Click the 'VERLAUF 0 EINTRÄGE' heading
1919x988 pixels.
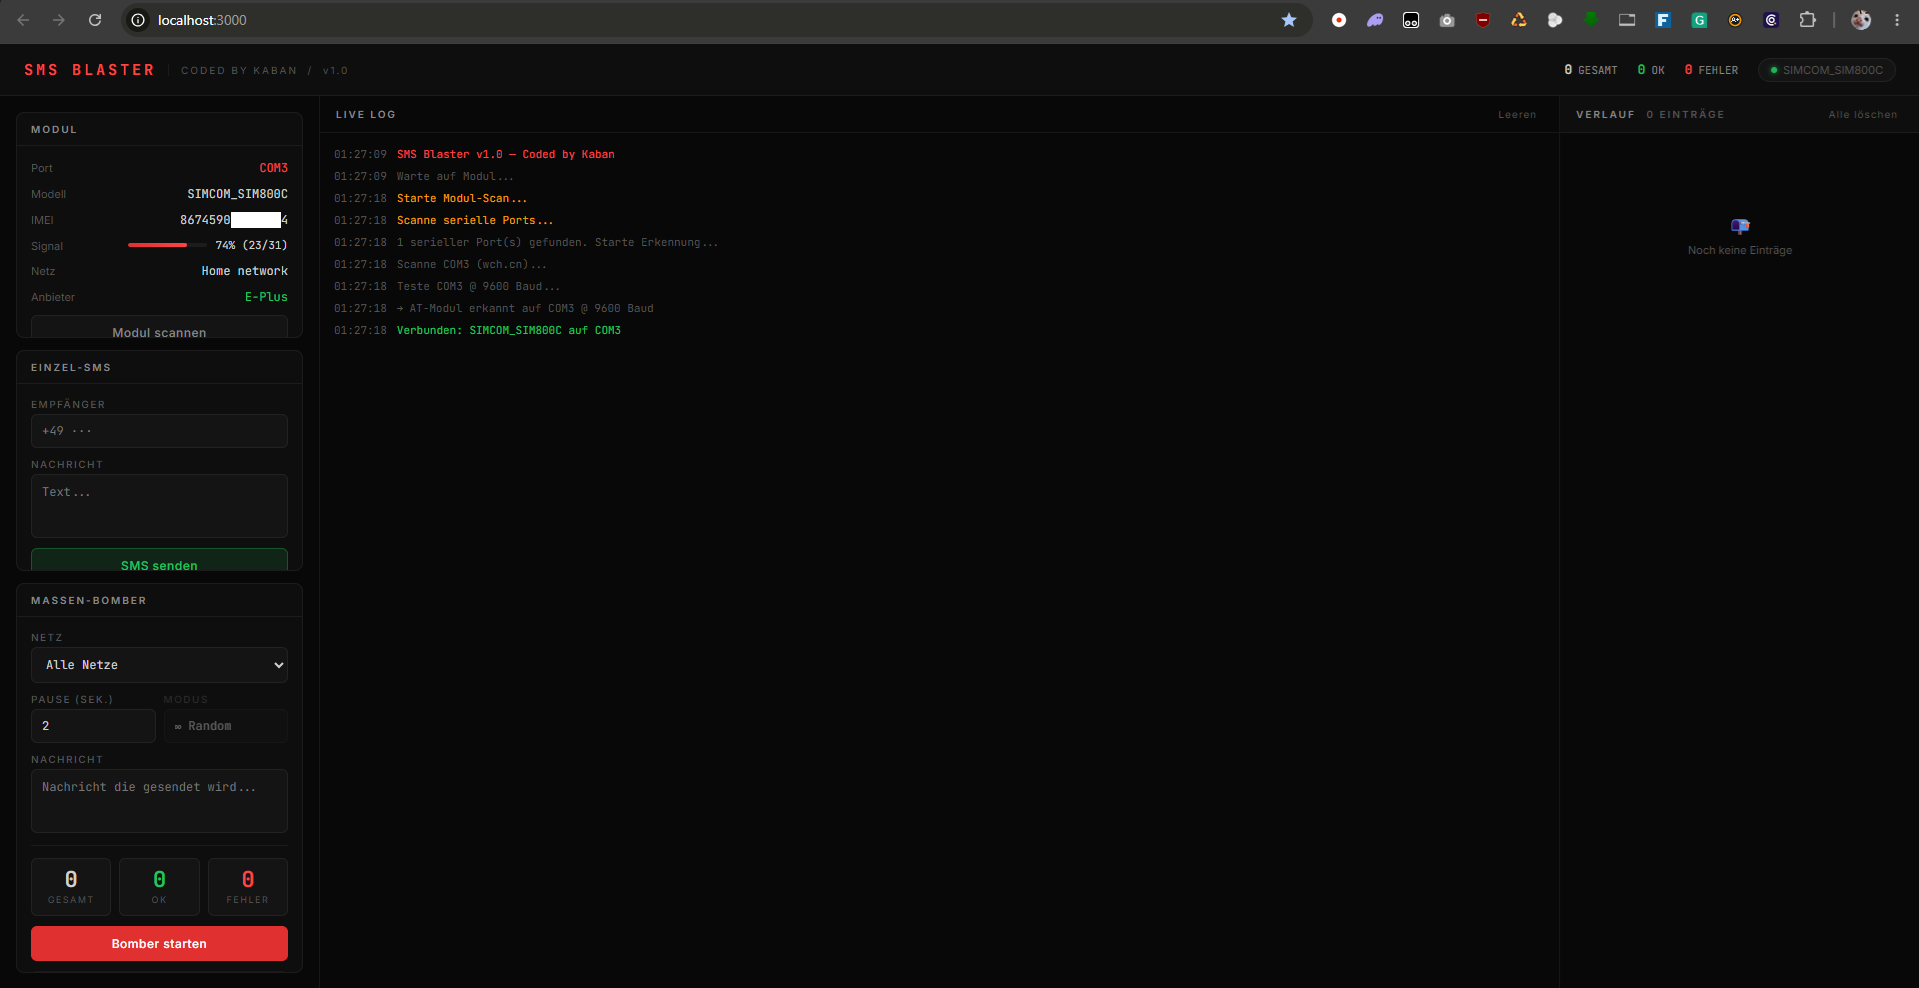(x=1650, y=115)
